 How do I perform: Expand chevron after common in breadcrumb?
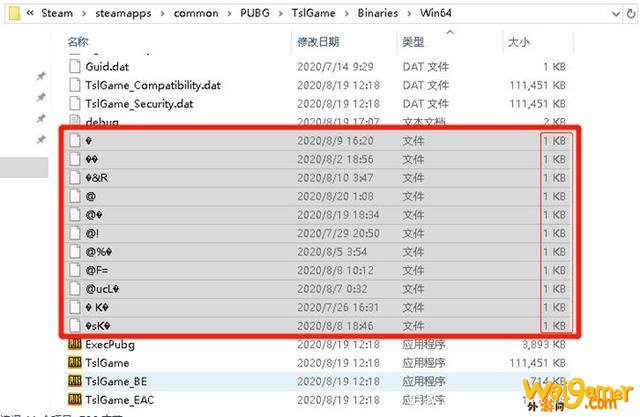[x=229, y=13]
